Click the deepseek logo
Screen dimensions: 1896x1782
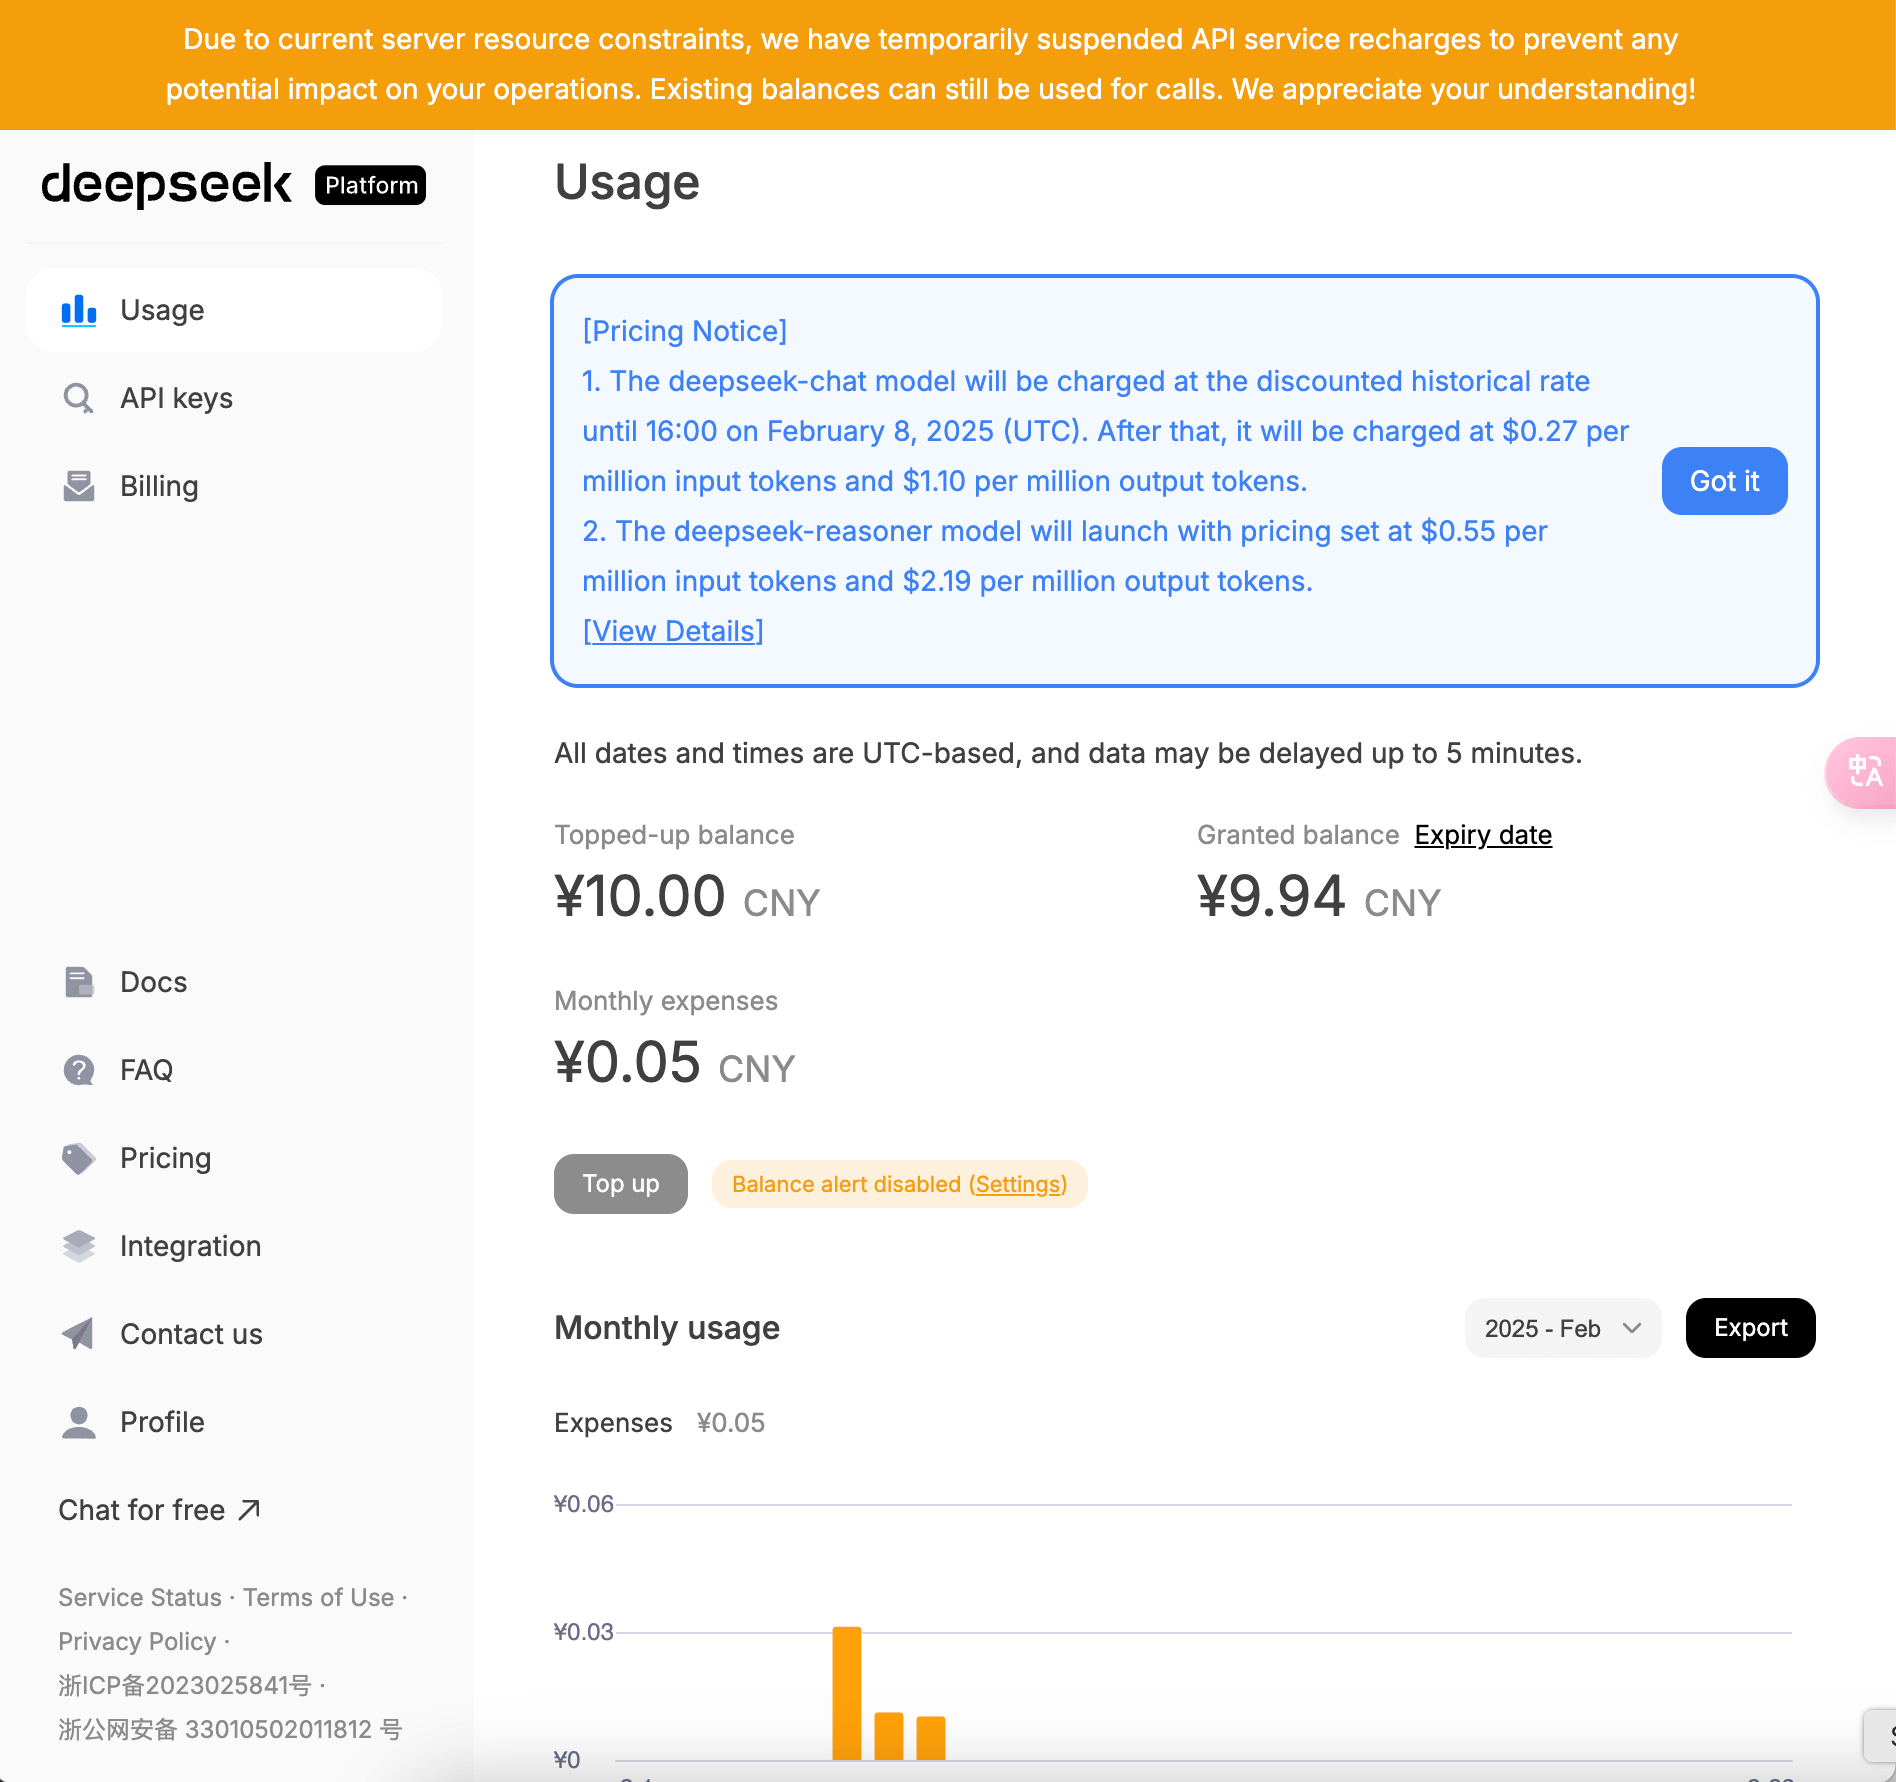(166, 185)
